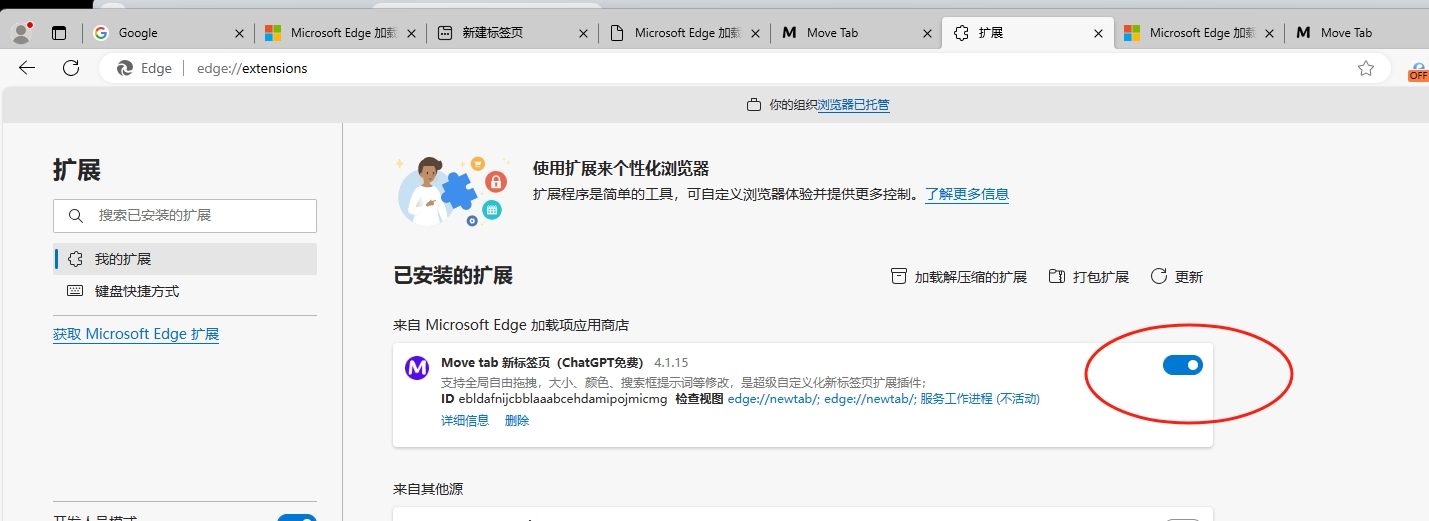Click the 新建标签页 tab favicon

pos(445,33)
